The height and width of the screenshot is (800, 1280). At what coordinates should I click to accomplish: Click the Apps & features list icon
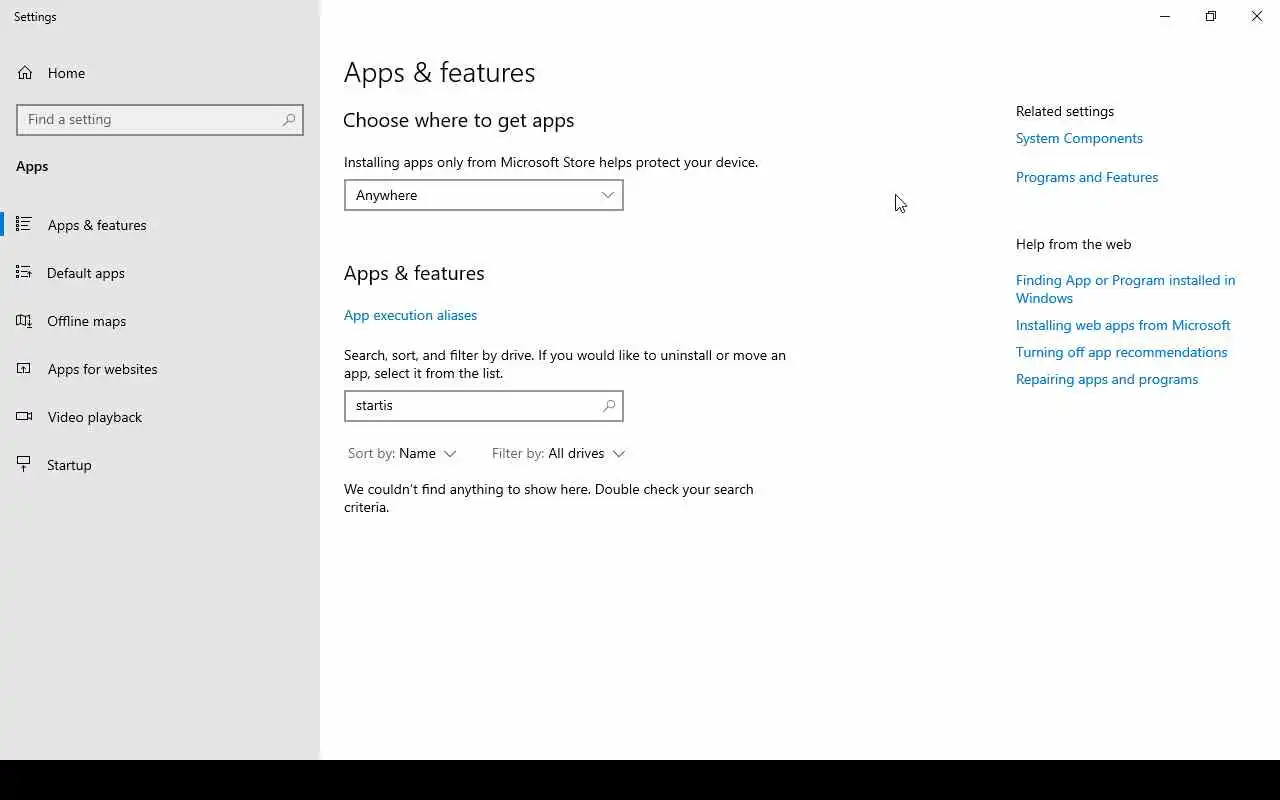click(24, 224)
